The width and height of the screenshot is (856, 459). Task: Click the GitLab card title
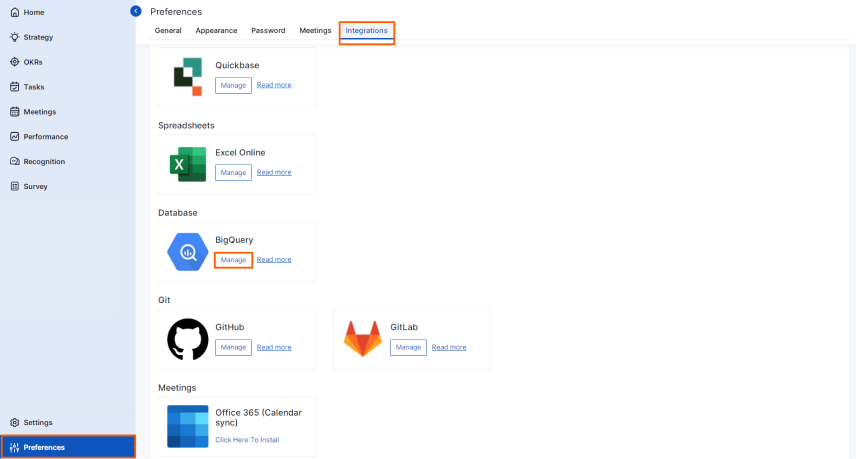404,327
